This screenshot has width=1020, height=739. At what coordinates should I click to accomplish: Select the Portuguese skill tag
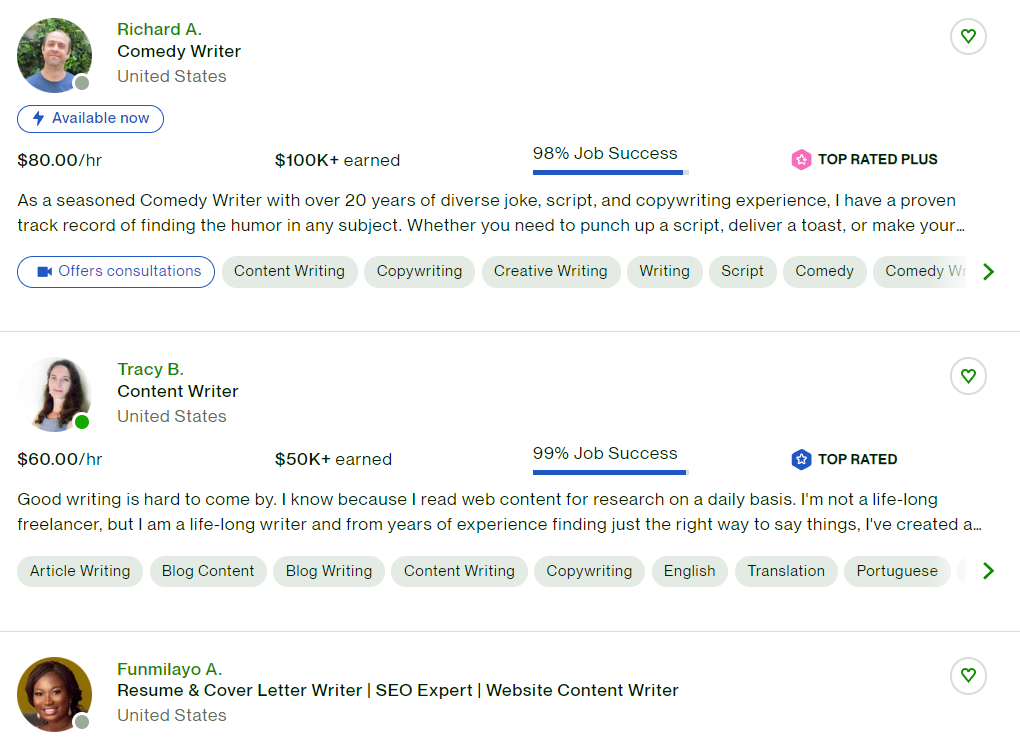(x=897, y=571)
